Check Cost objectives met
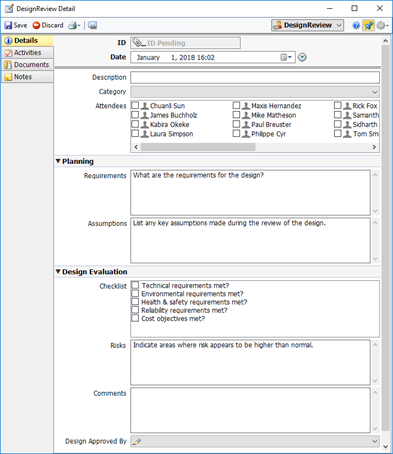Image resolution: width=393 pixels, height=454 pixels. (135, 319)
